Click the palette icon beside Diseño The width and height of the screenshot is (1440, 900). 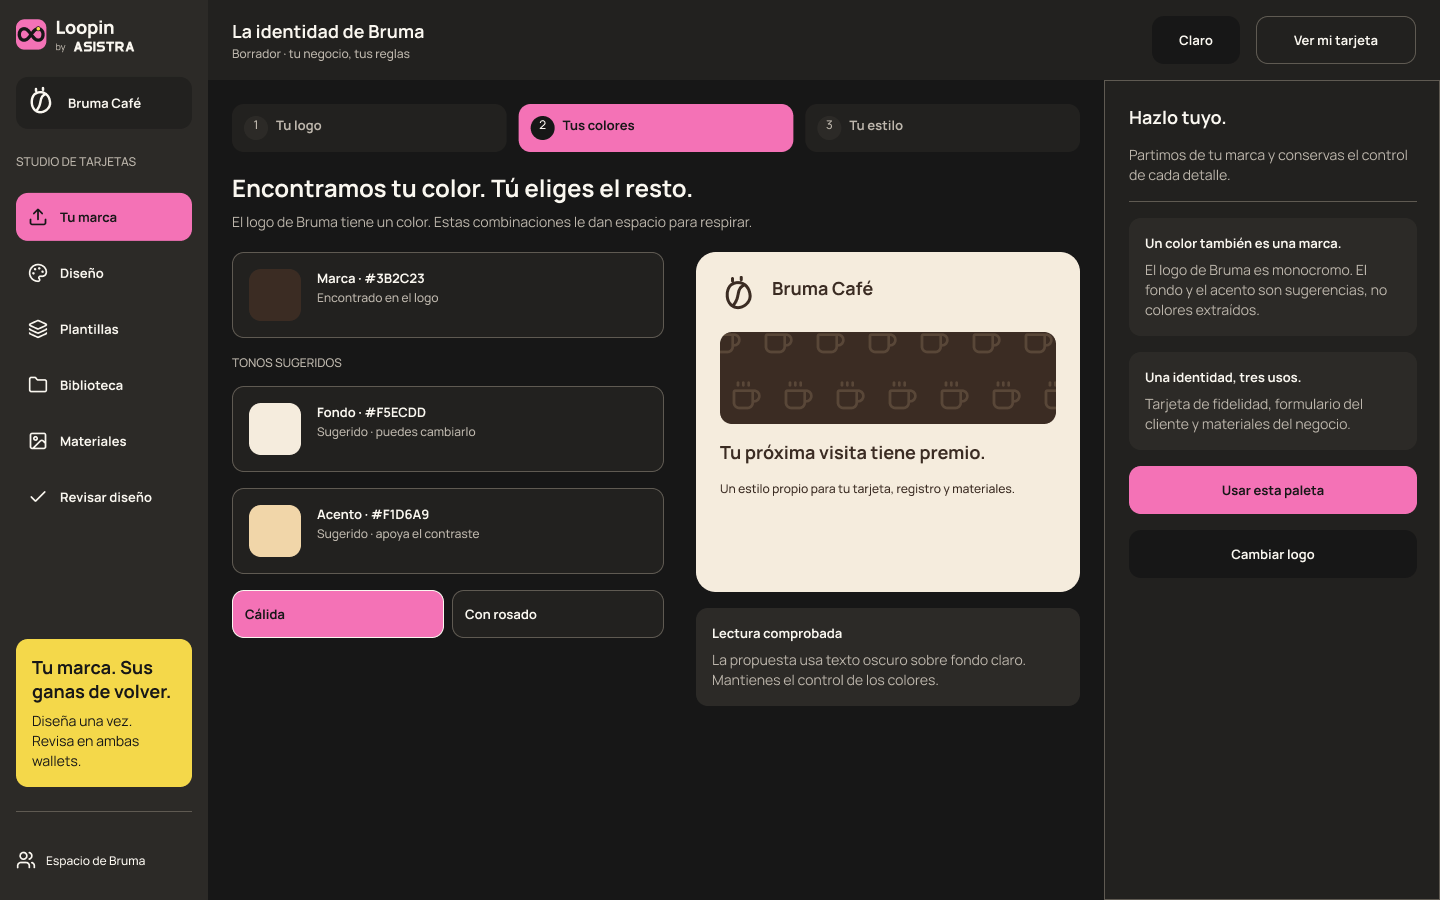point(38,273)
